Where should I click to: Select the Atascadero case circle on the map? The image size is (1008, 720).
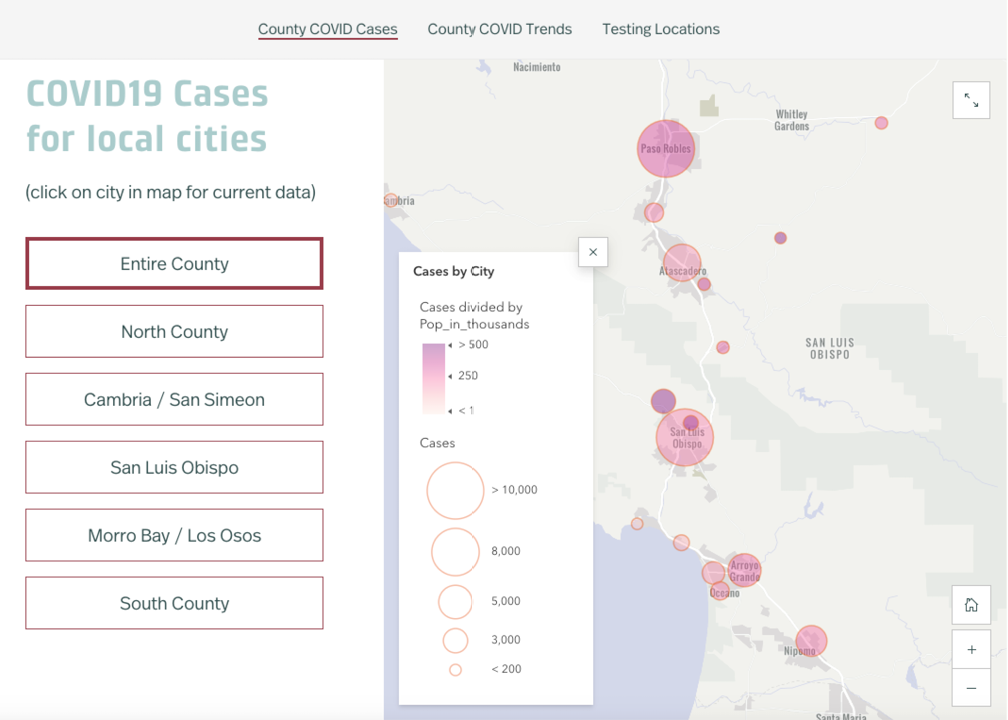[x=683, y=265]
